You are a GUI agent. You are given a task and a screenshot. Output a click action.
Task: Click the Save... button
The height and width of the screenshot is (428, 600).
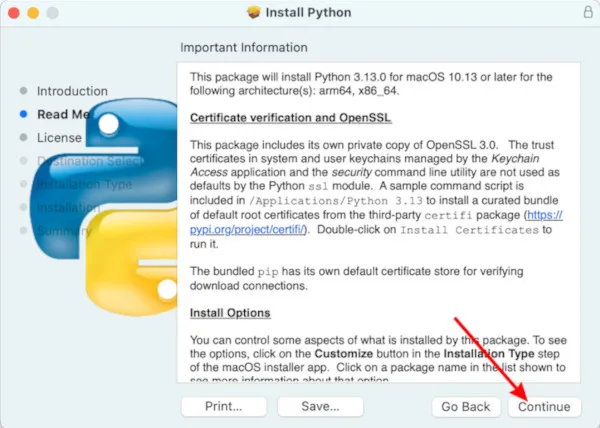320,406
